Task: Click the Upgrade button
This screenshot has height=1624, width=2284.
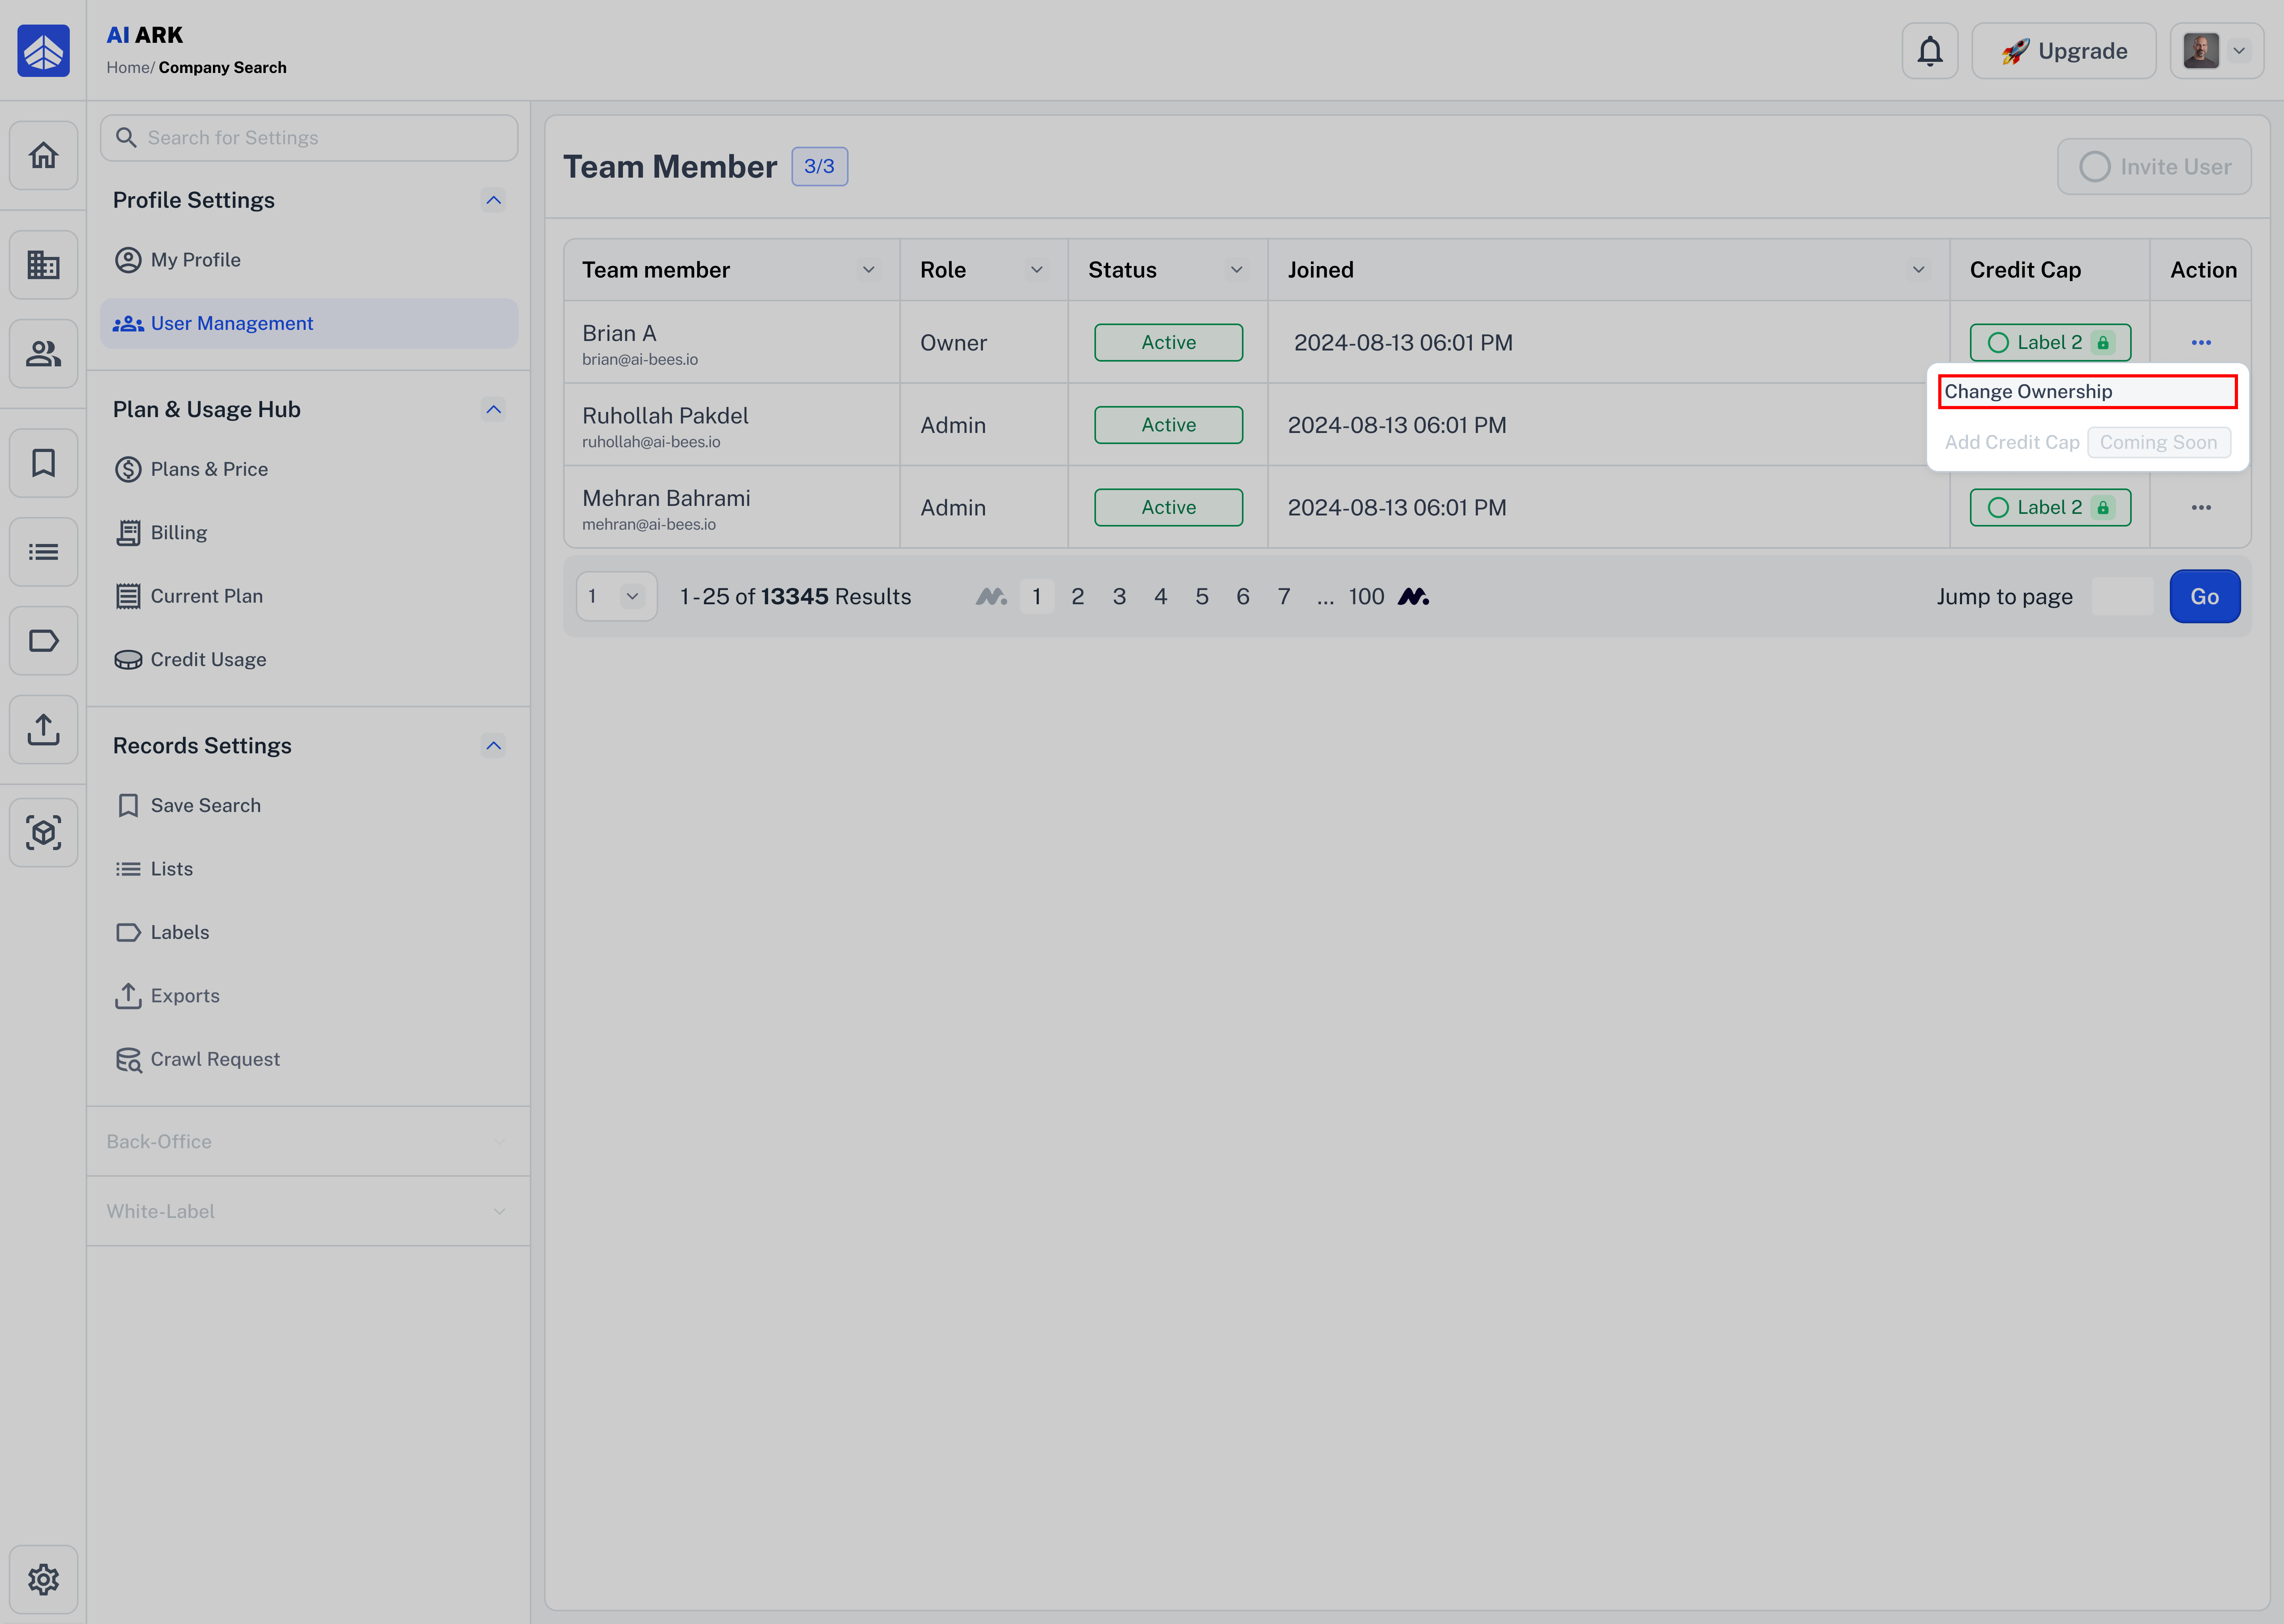Action: pyautogui.click(x=2064, y=51)
